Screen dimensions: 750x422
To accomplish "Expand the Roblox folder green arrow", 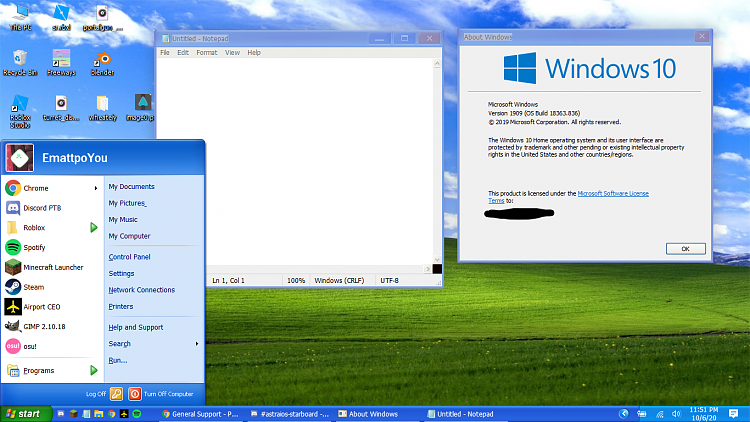I will point(94,227).
